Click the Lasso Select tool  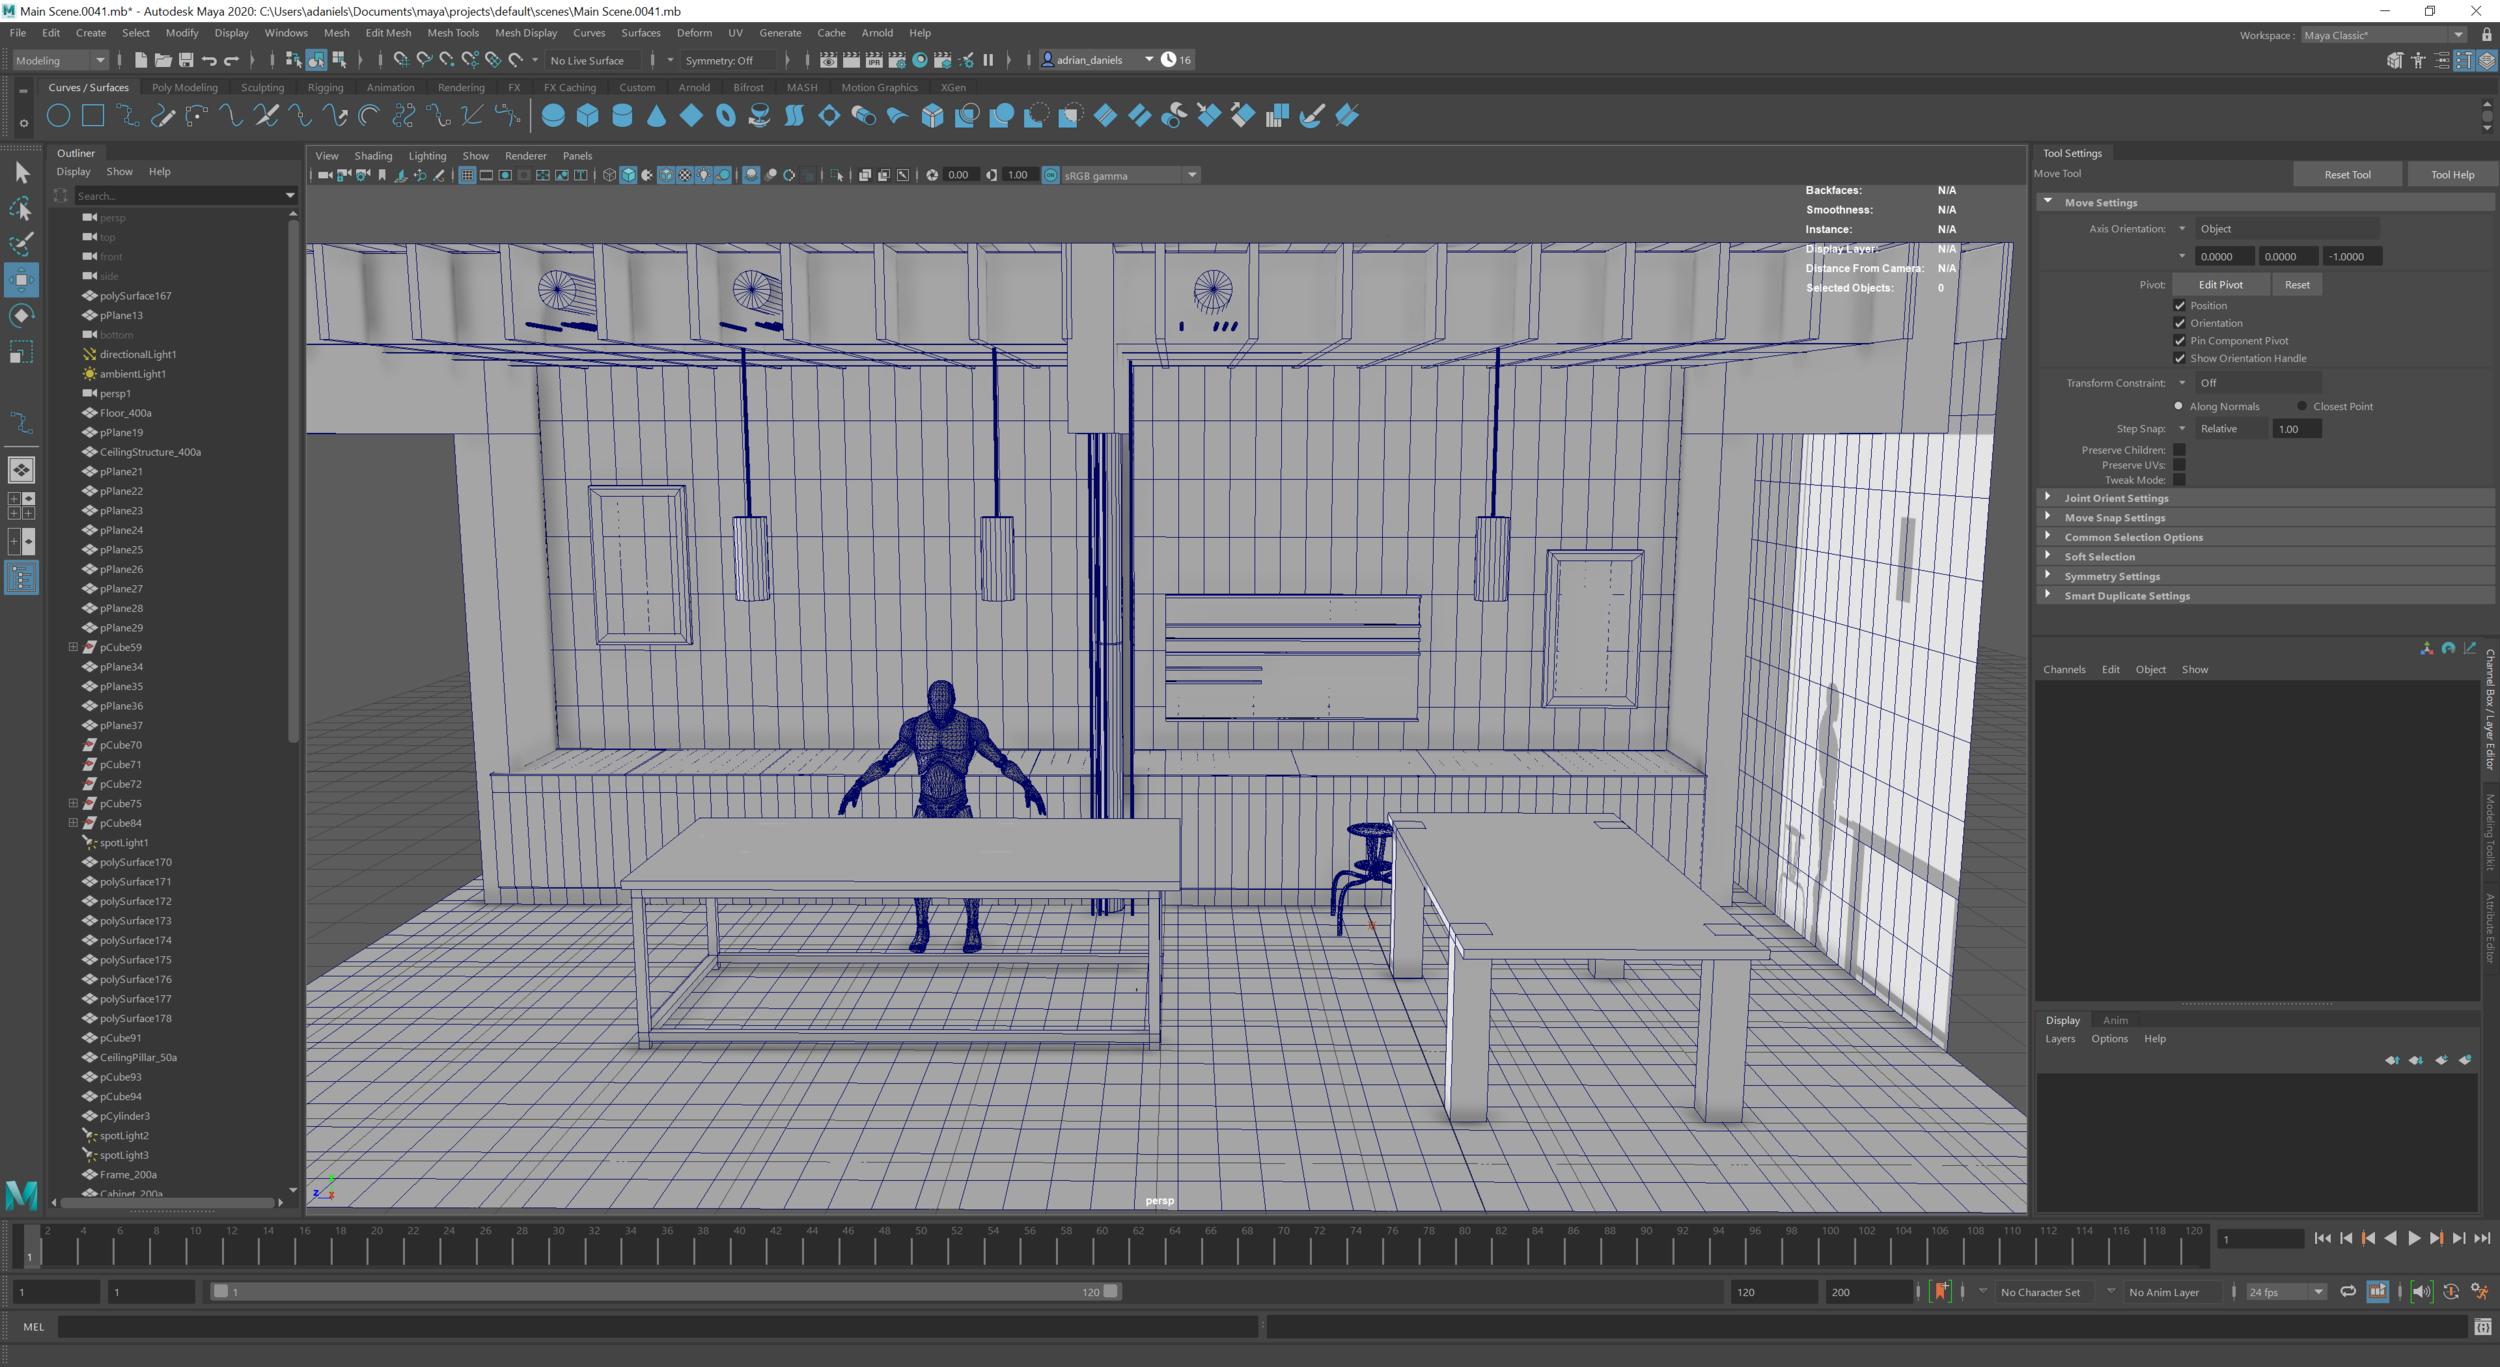[21, 209]
